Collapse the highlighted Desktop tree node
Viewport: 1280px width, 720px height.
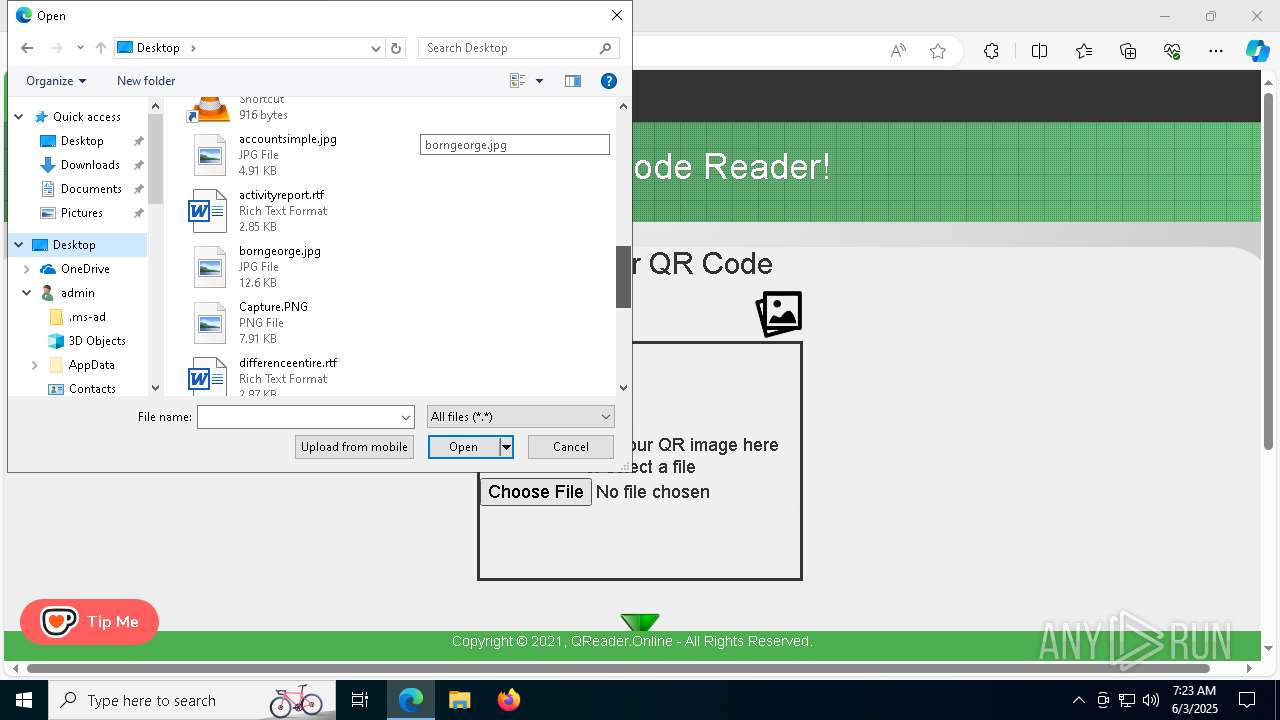click(18, 245)
